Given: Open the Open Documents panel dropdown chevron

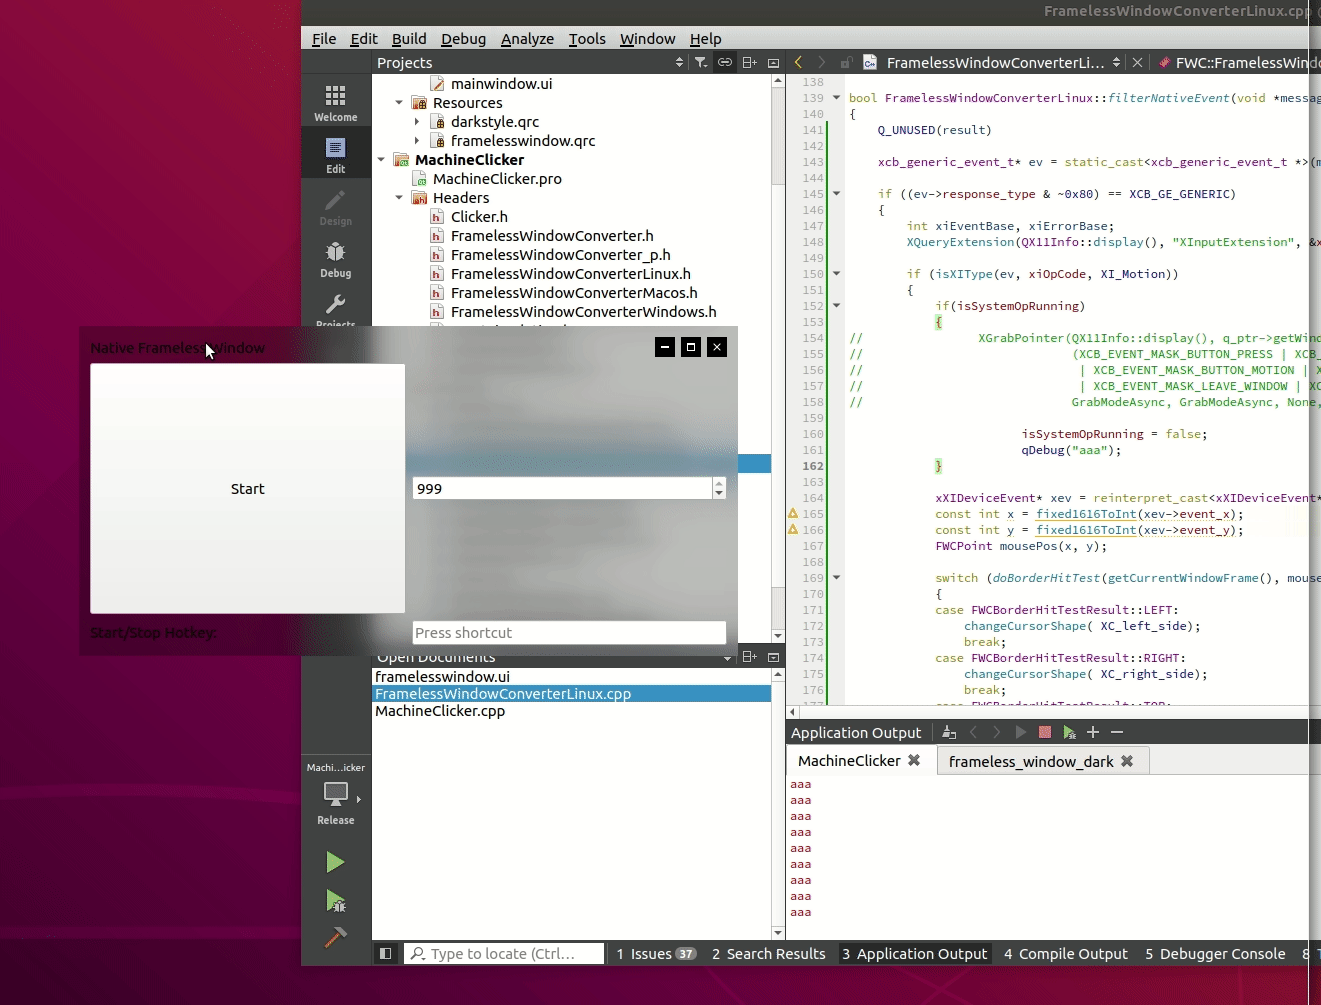Looking at the screenshot, I should (x=727, y=657).
